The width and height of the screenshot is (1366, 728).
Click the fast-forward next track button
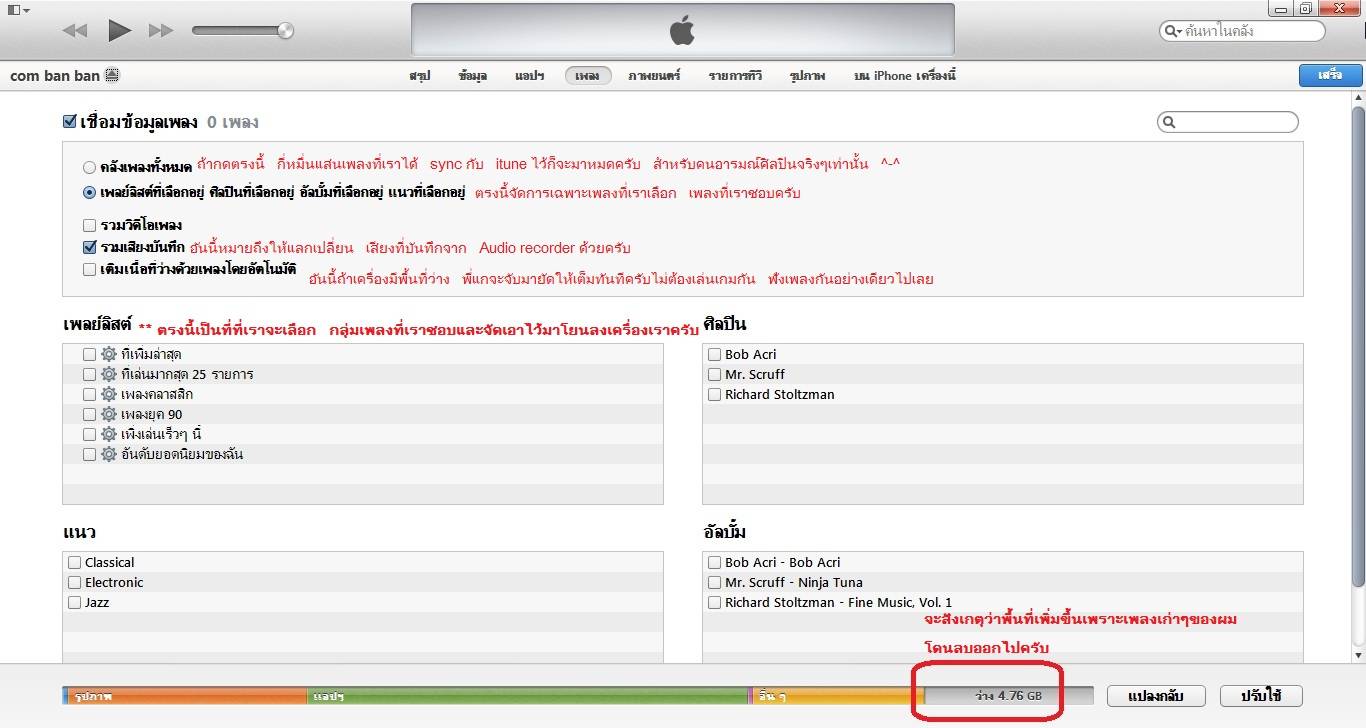click(161, 31)
